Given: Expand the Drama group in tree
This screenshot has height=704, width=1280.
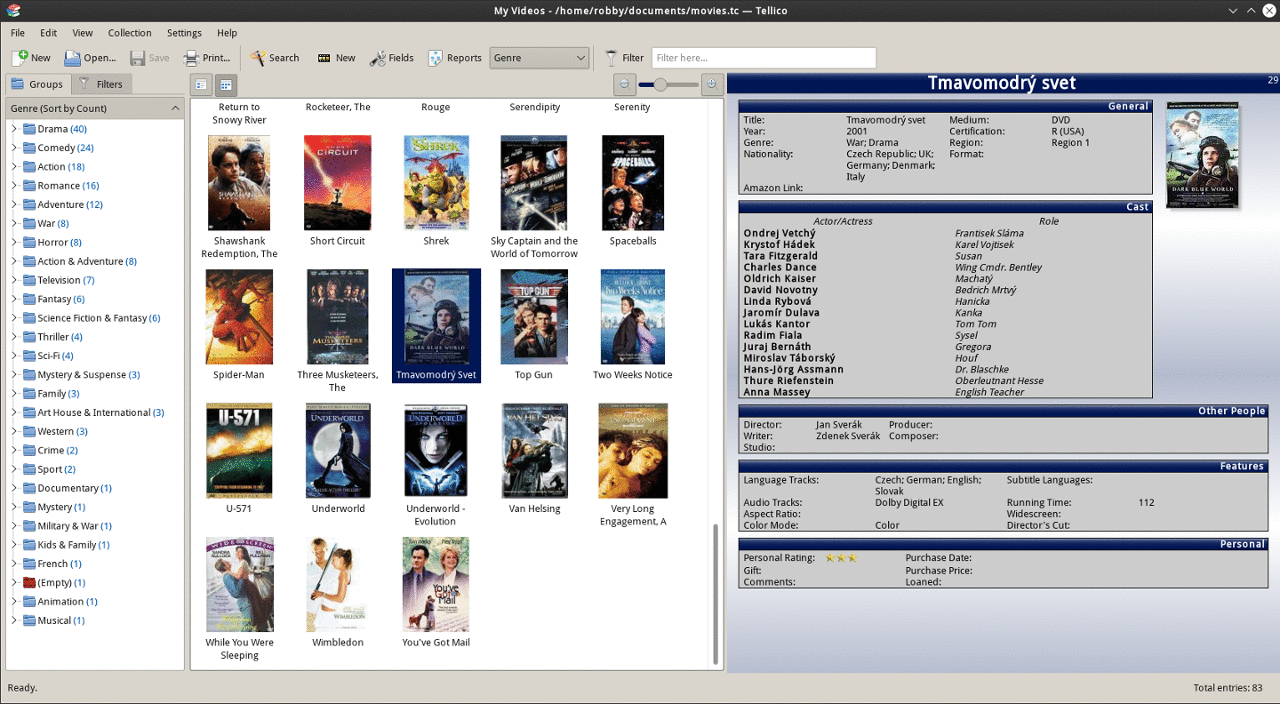Looking at the screenshot, I should tap(14, 129).
